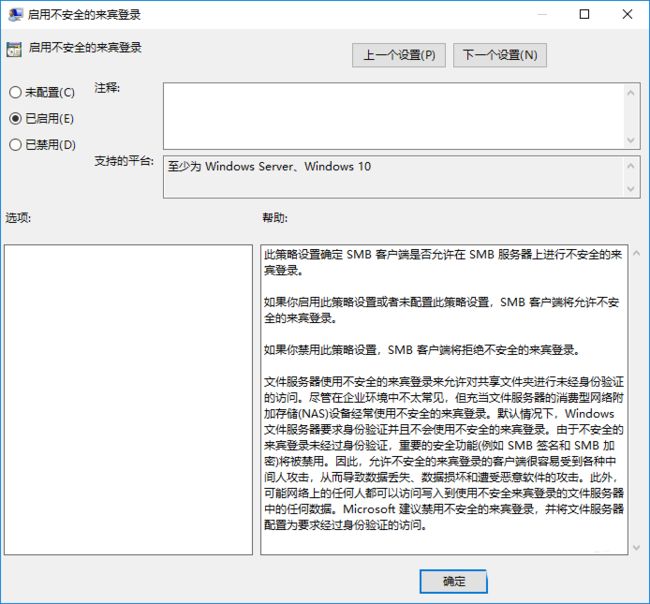Click the 帮助 label
Image resolution: width=650 pixels, height=604 pixels.
pyautogui.click(x=275, y=218)
